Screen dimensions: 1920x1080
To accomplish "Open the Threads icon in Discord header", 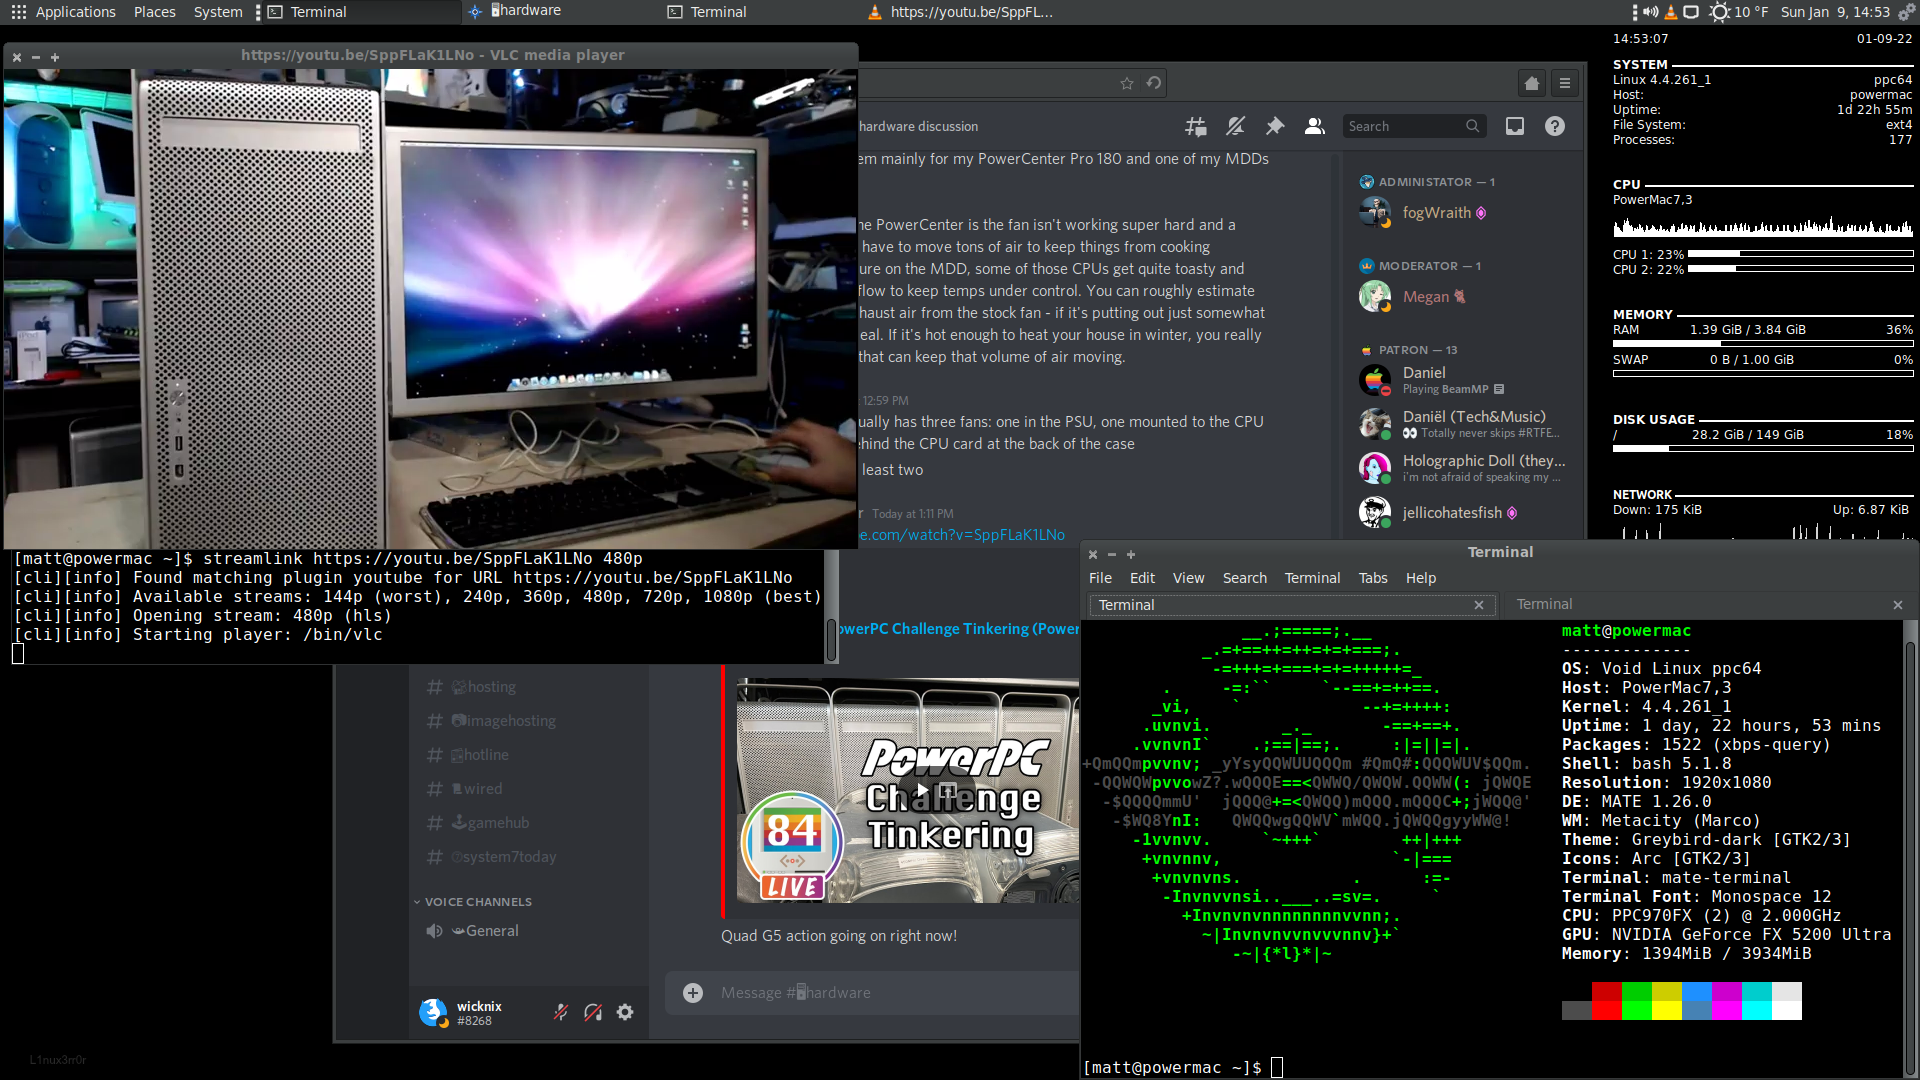I will 1195,126.
